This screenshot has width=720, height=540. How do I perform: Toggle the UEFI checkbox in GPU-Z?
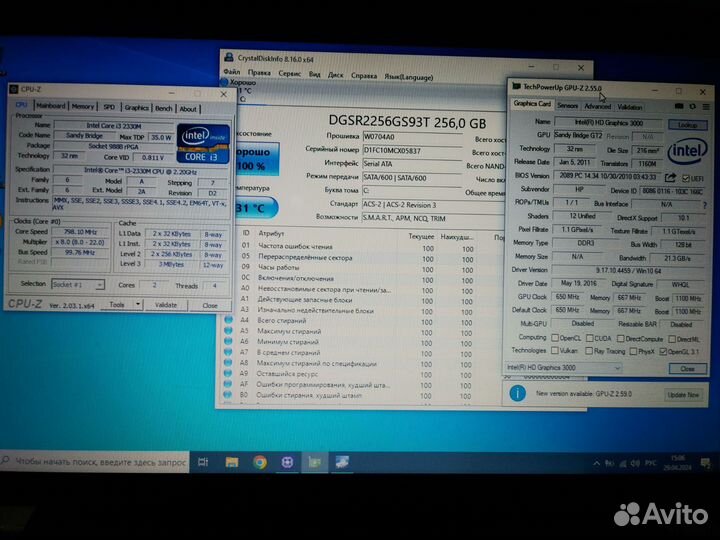click(686, 179)
